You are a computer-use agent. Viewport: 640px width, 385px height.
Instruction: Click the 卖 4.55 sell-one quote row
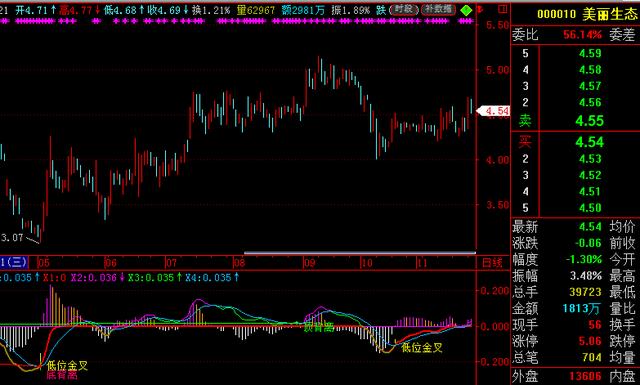point(576,121)
